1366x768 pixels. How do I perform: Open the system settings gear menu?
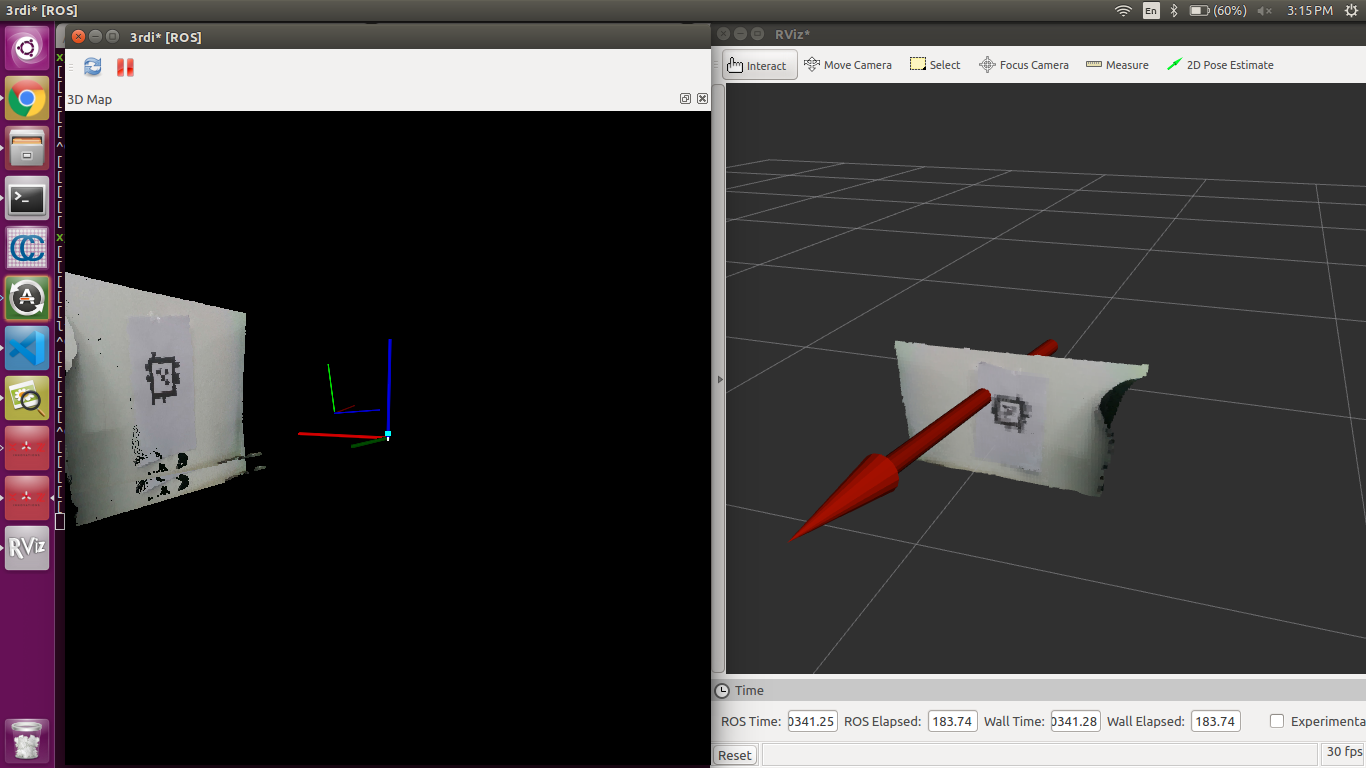coord(1352,10)
